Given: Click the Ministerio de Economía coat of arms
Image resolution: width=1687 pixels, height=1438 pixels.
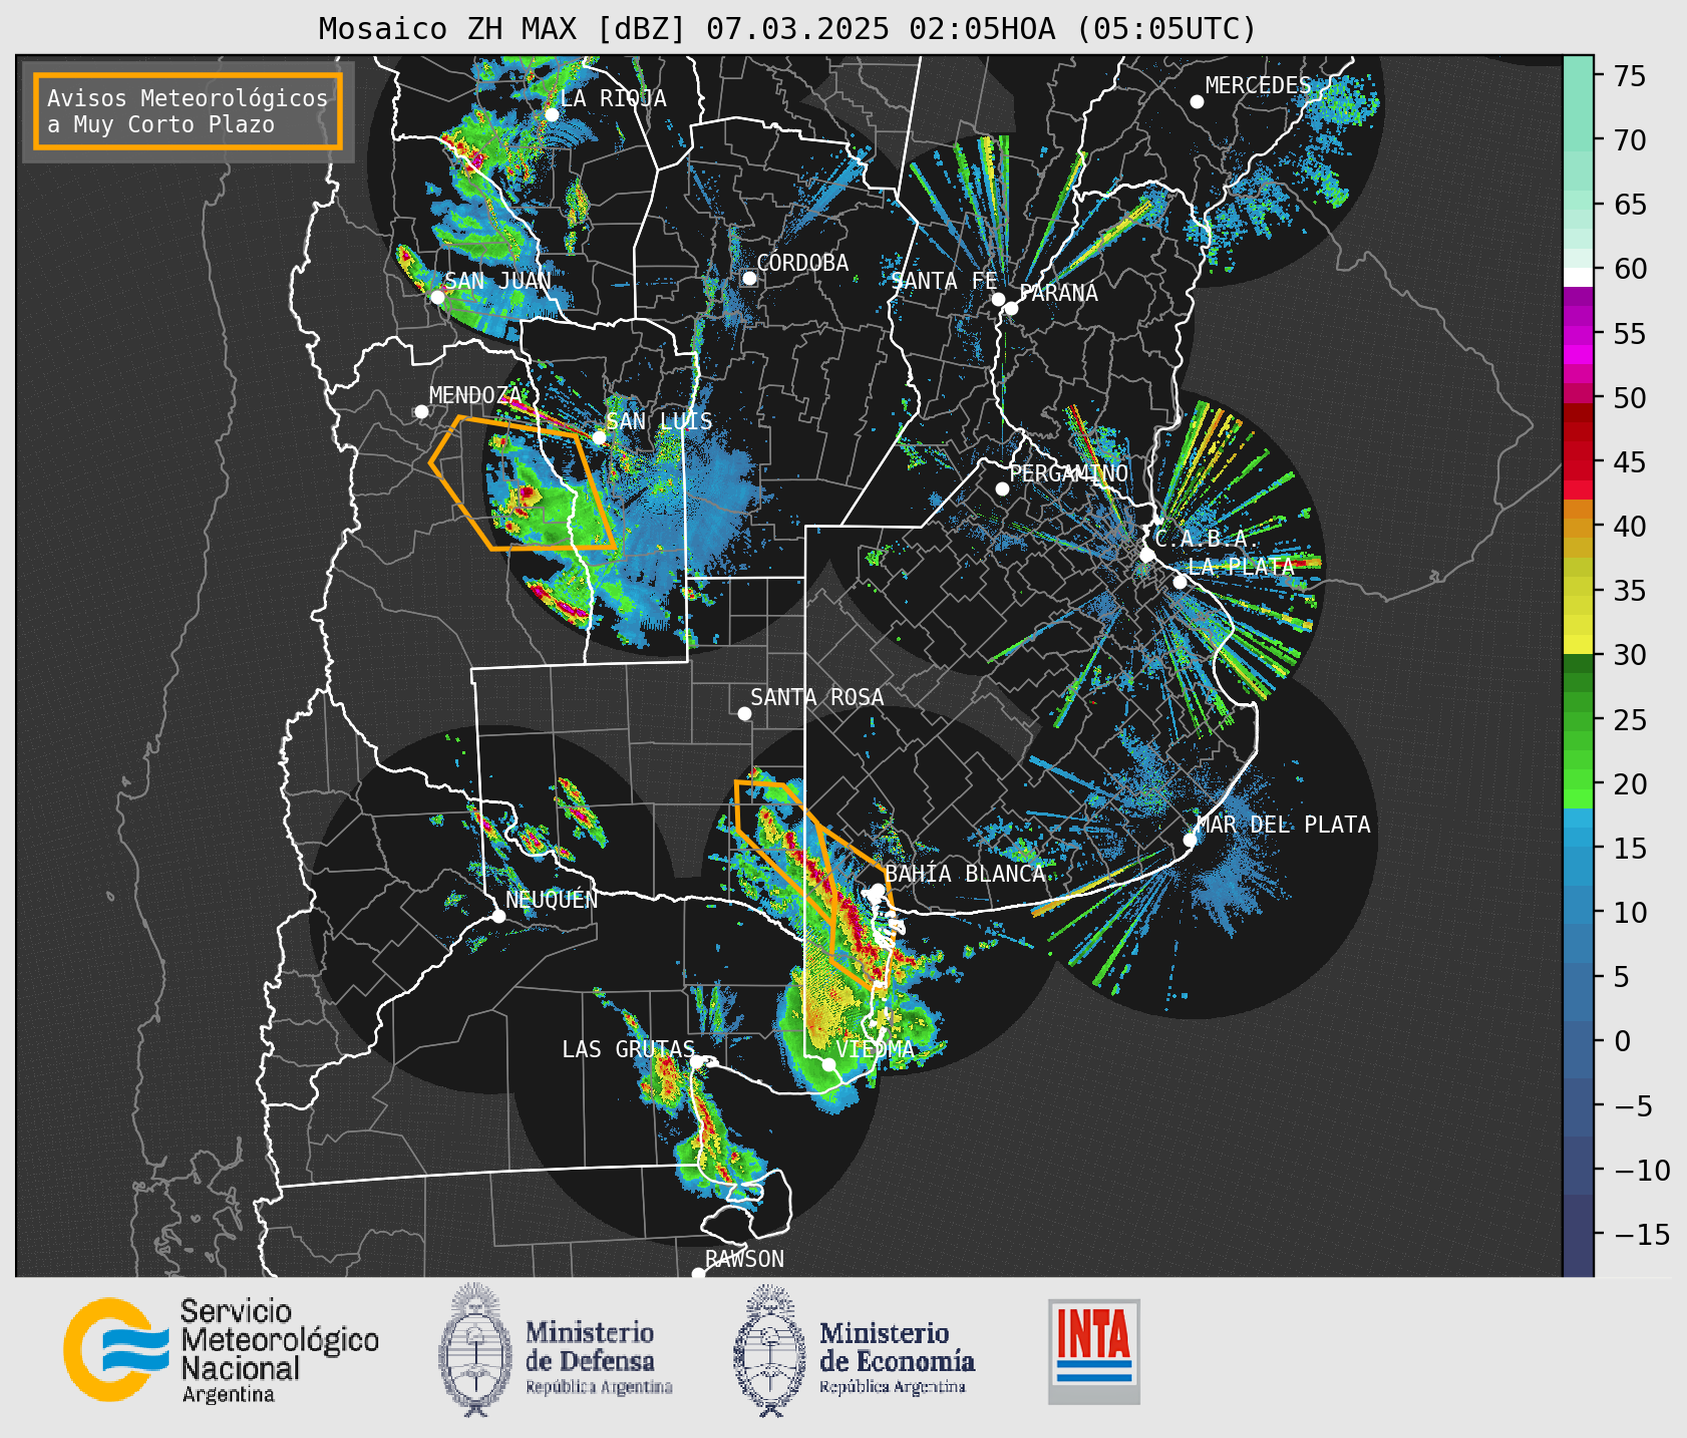Looking at the screenshot, I should point(770,1349).
